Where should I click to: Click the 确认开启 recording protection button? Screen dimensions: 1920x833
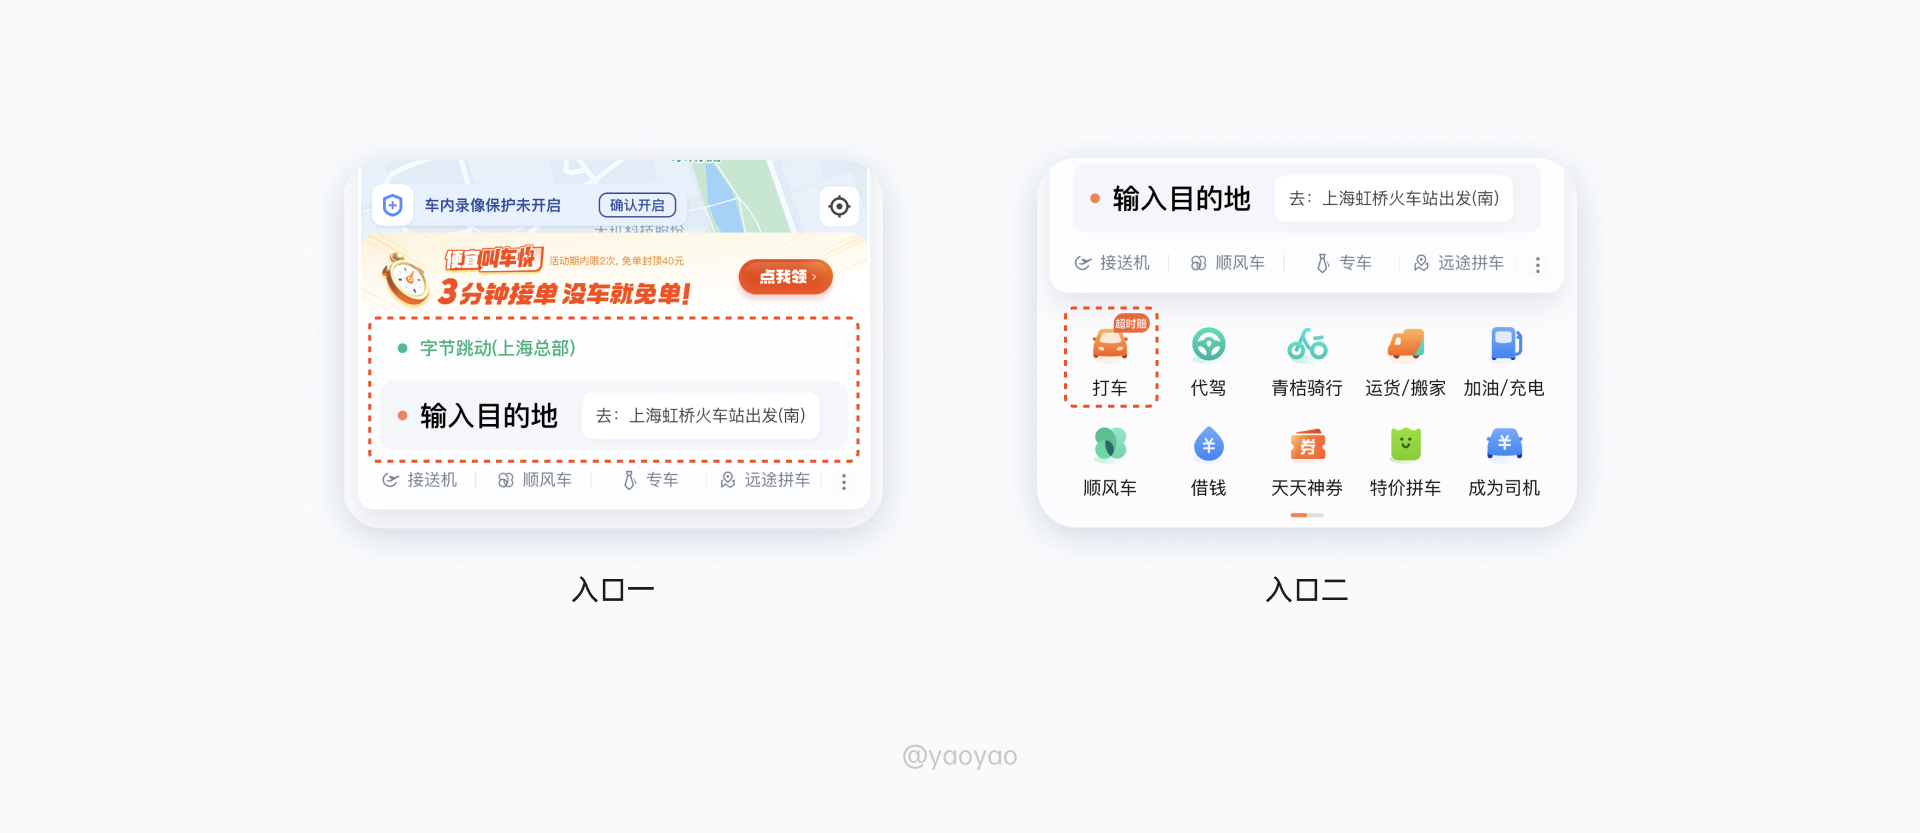click(637, 205)
